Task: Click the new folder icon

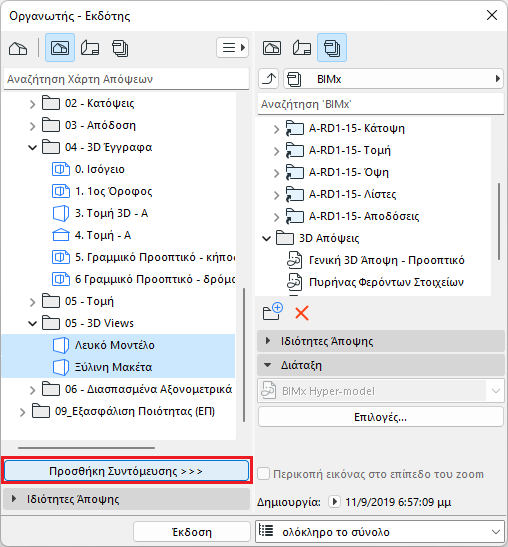Action: click(x=272, y=312)
